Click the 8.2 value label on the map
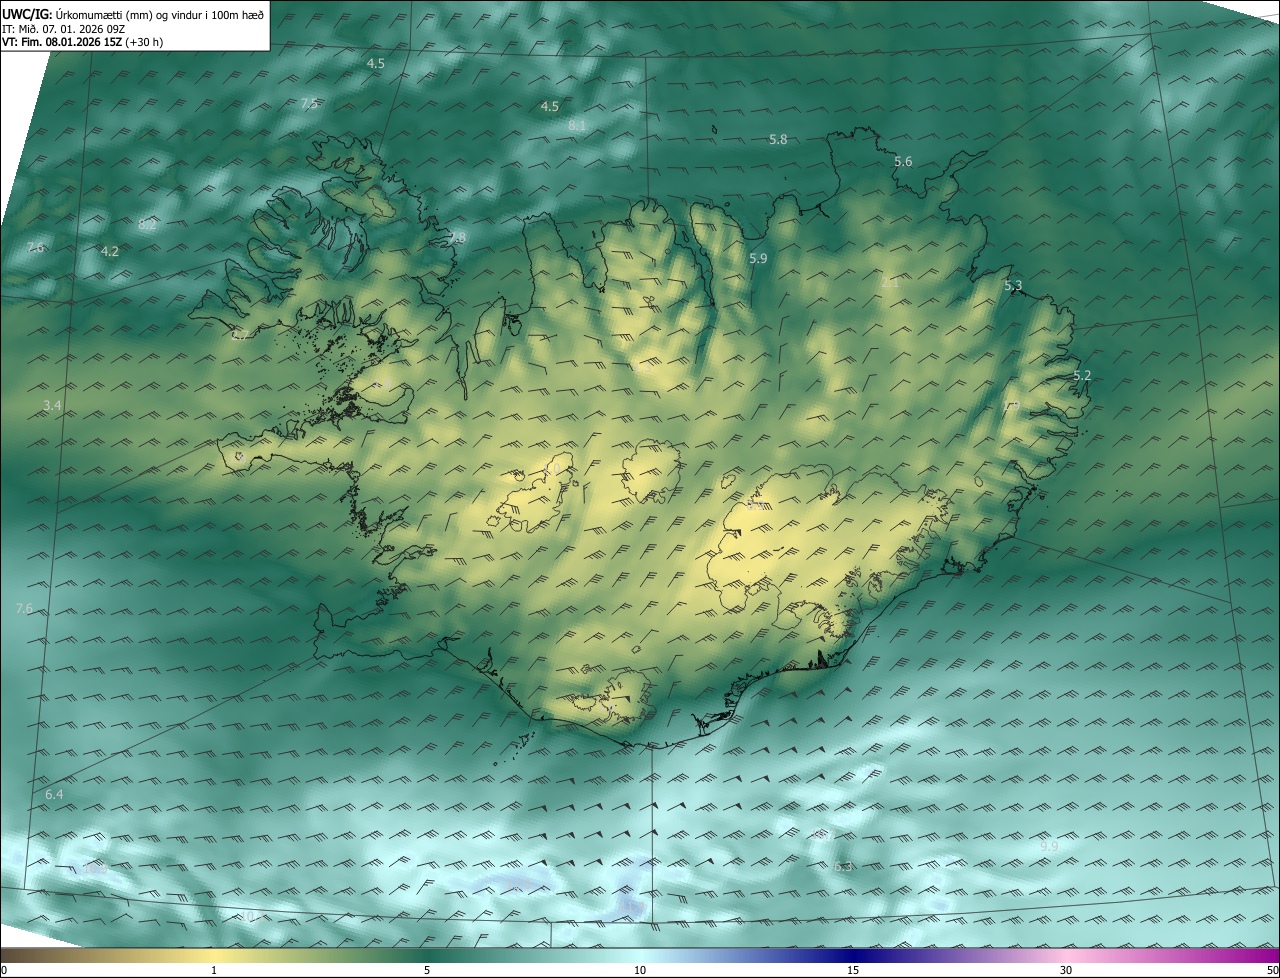The width and height of the screenshot is (1280, 978). coord(147,225)
